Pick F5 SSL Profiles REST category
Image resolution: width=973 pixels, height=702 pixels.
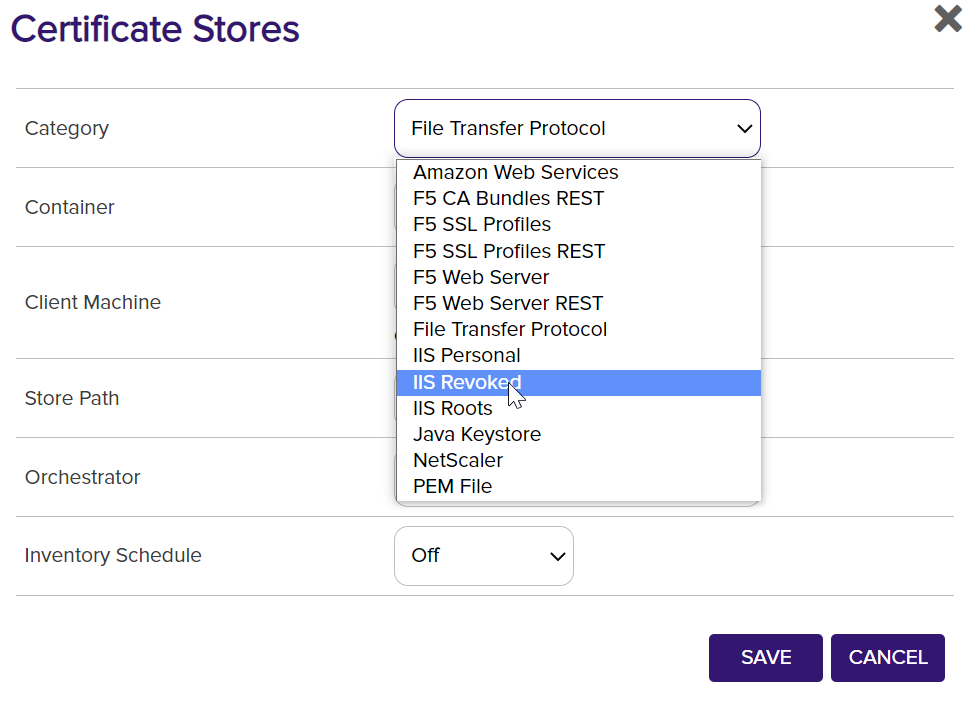[508, 251]
